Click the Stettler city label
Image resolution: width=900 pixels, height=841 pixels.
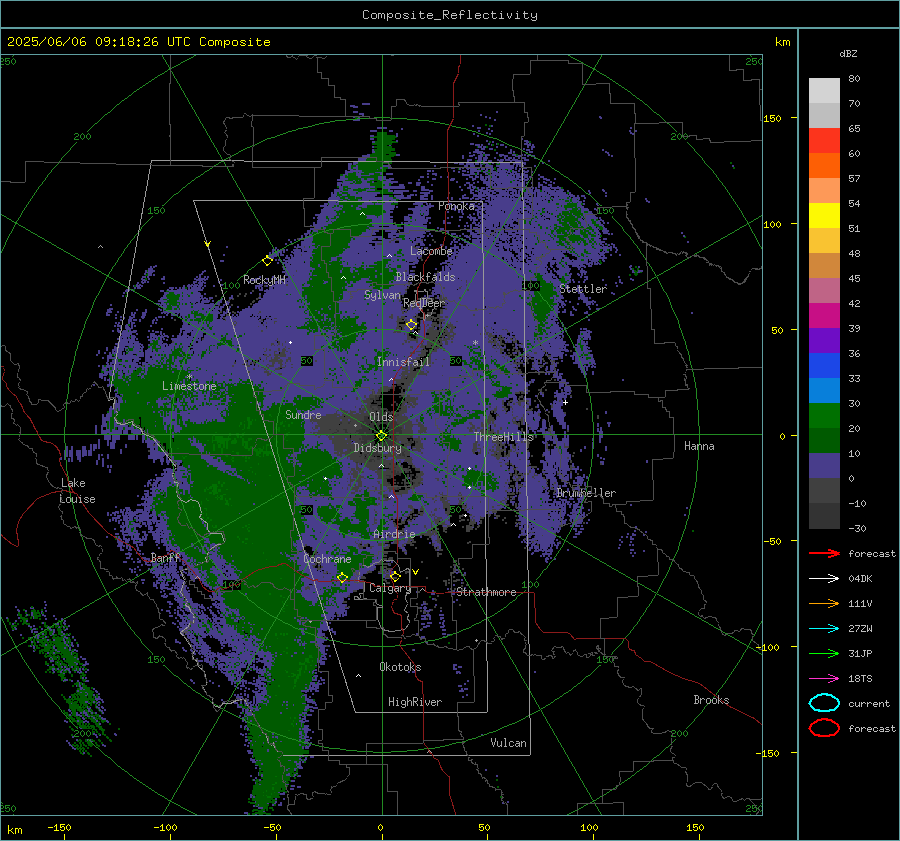pos(583,289)
